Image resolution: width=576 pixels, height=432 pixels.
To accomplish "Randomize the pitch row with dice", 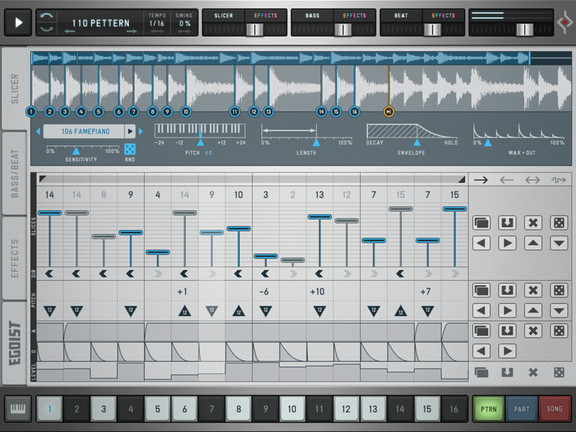I will [x=559, y=290].
